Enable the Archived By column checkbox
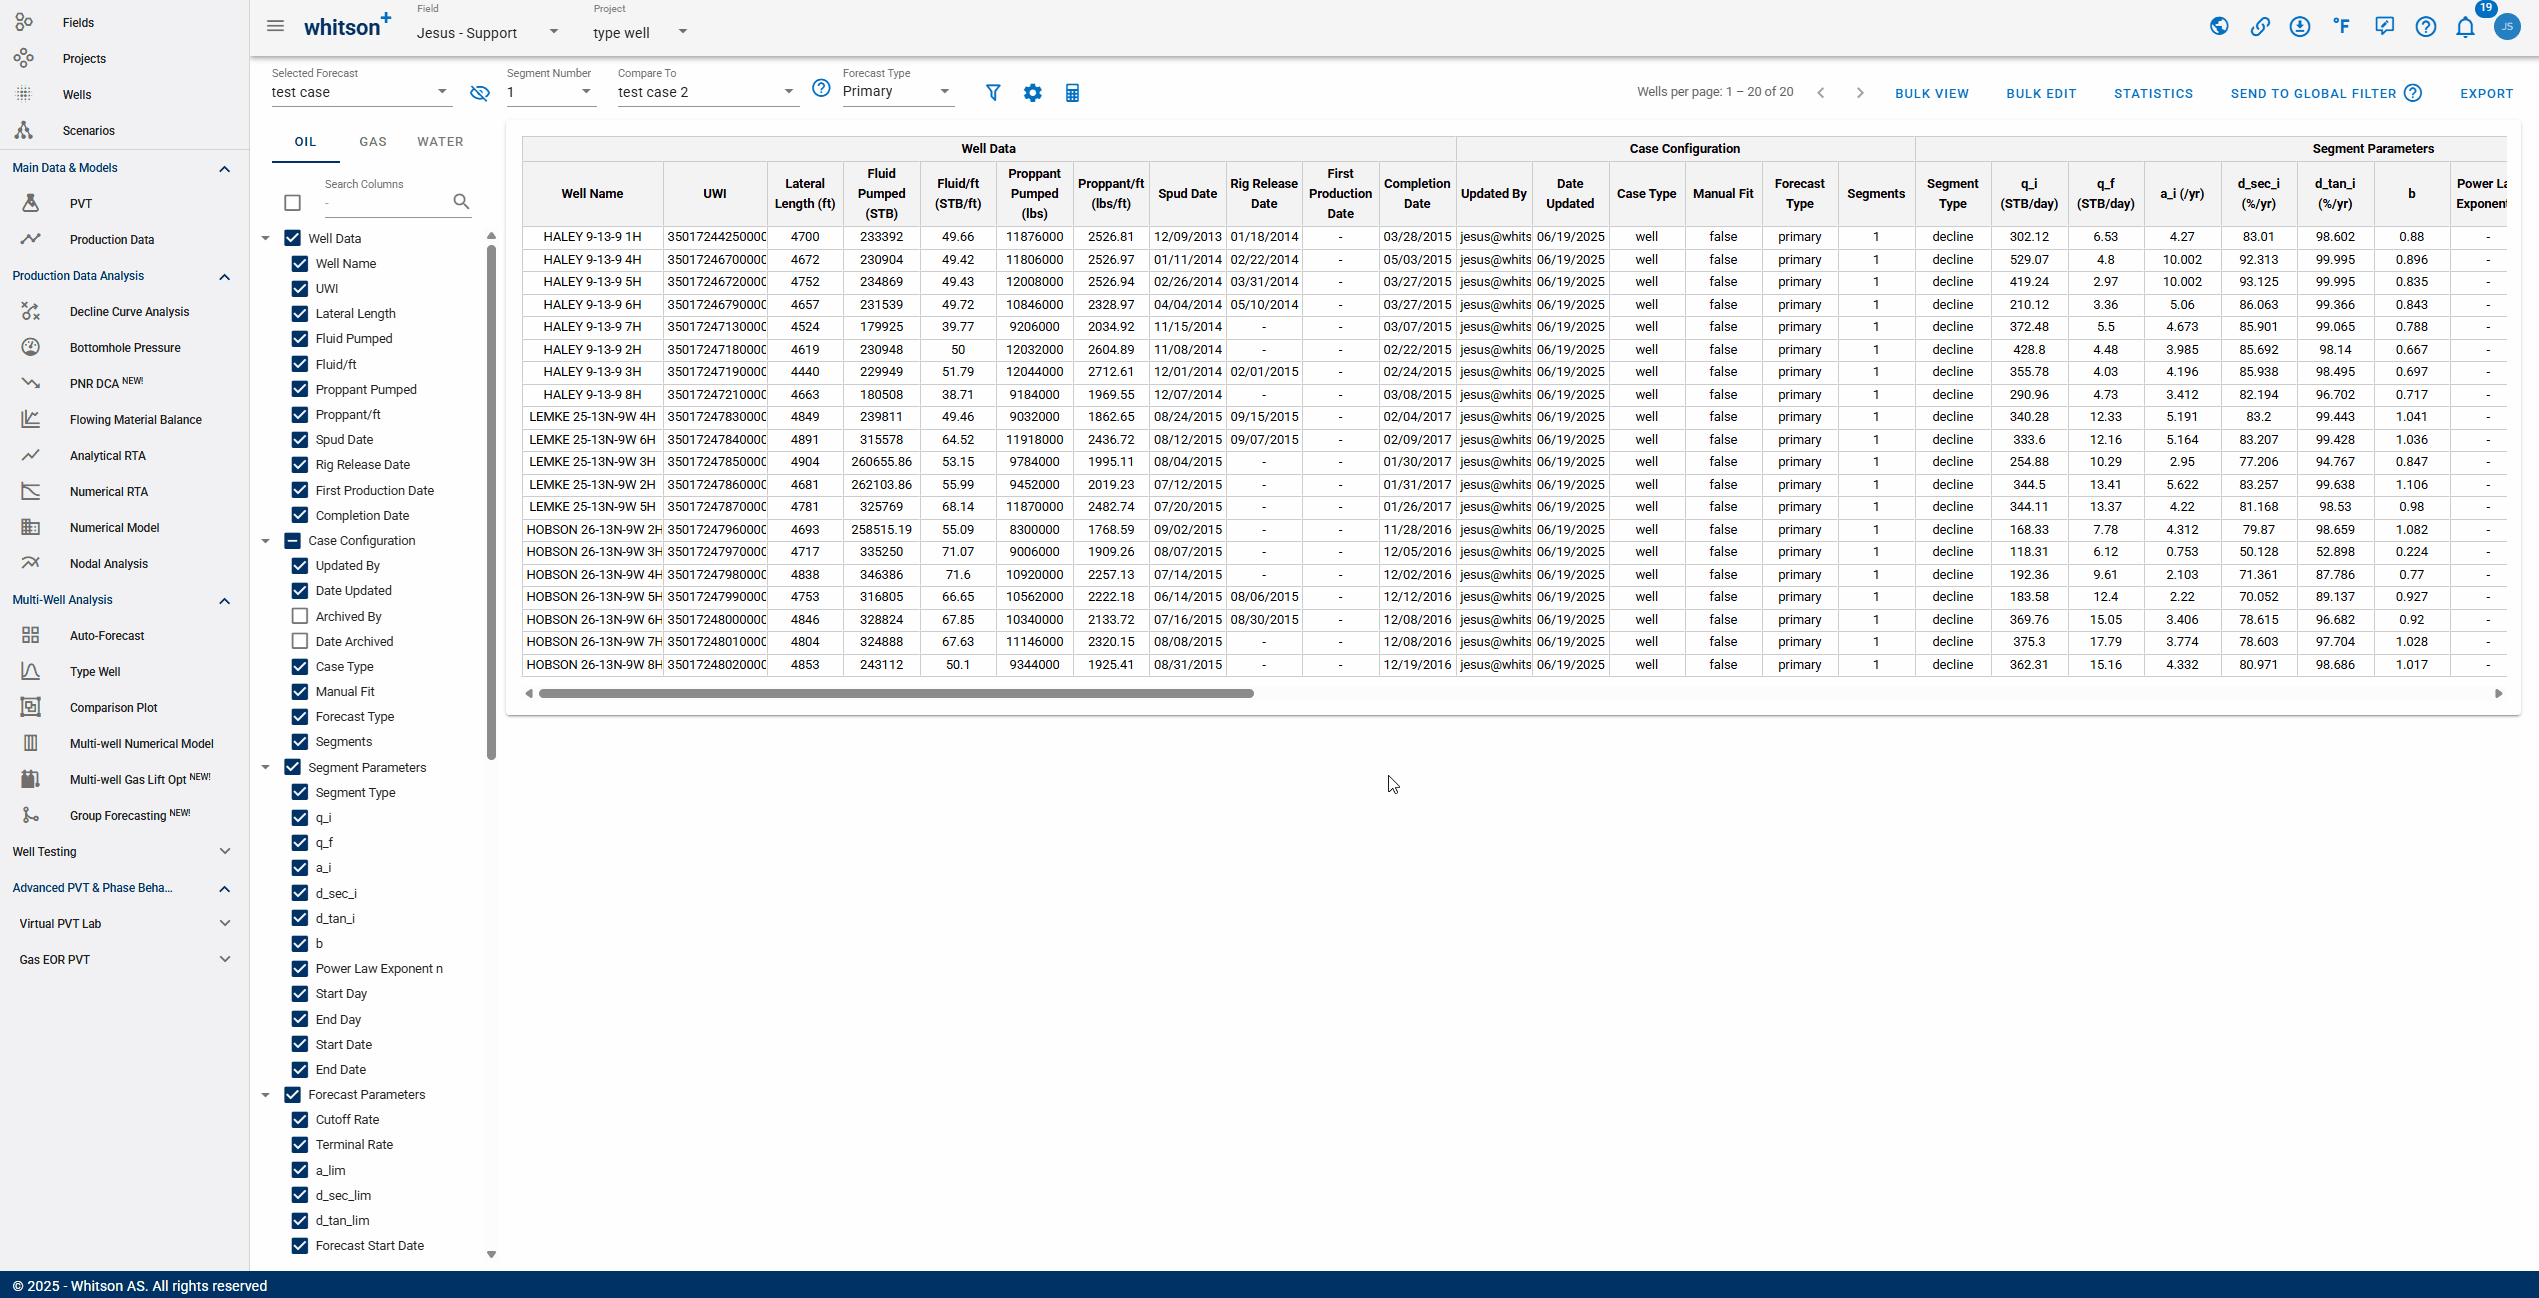Image resolution: width=2539 pixels, height=1298 pixels. [300, 616]
